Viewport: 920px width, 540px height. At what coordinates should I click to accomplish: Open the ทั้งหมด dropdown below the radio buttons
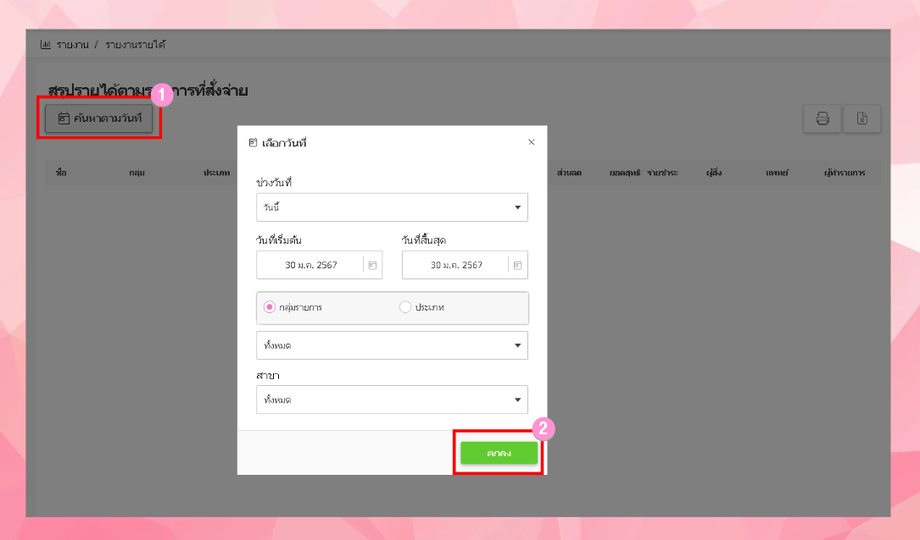(x=392, y=345)
